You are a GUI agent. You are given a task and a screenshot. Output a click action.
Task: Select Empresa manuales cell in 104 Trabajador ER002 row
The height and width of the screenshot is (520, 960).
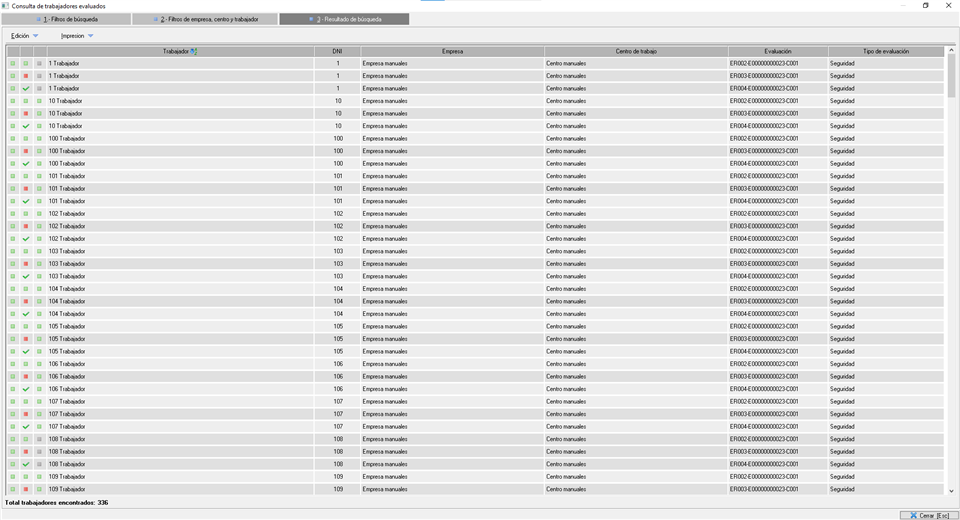tap(452, 289)
